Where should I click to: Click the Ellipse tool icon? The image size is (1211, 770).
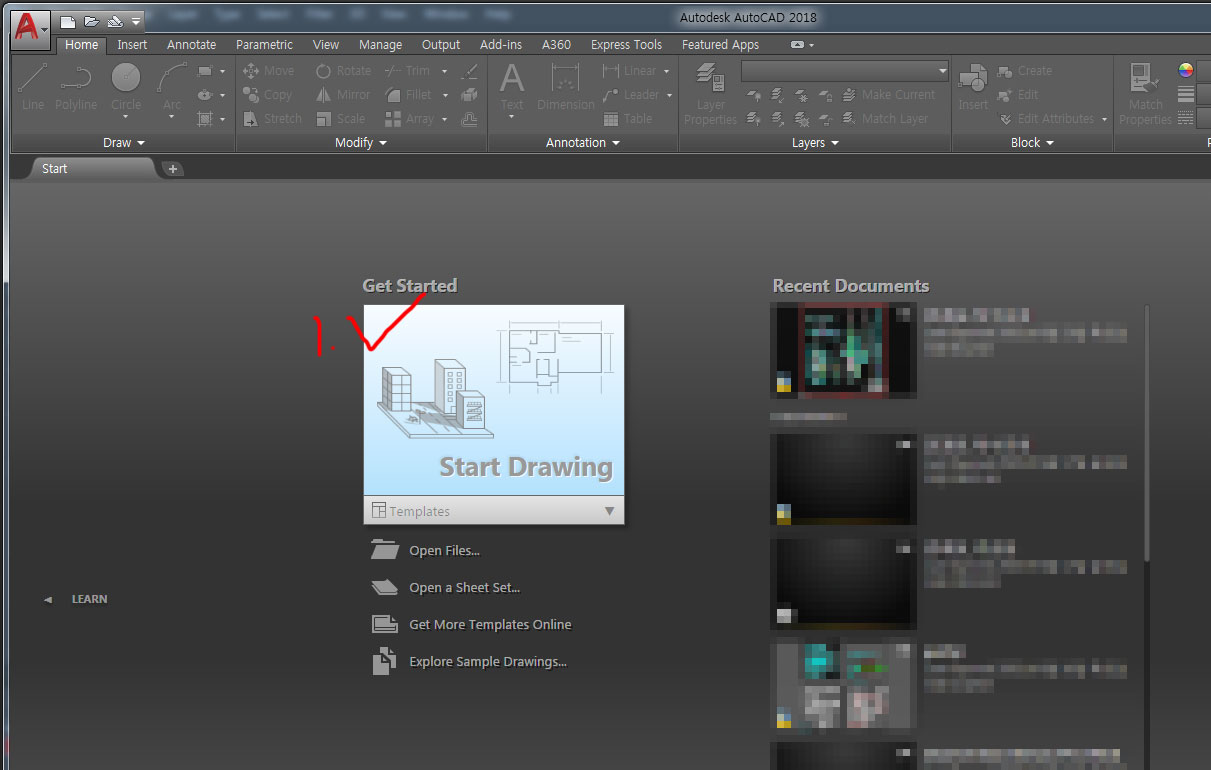[x=205, y=95]
